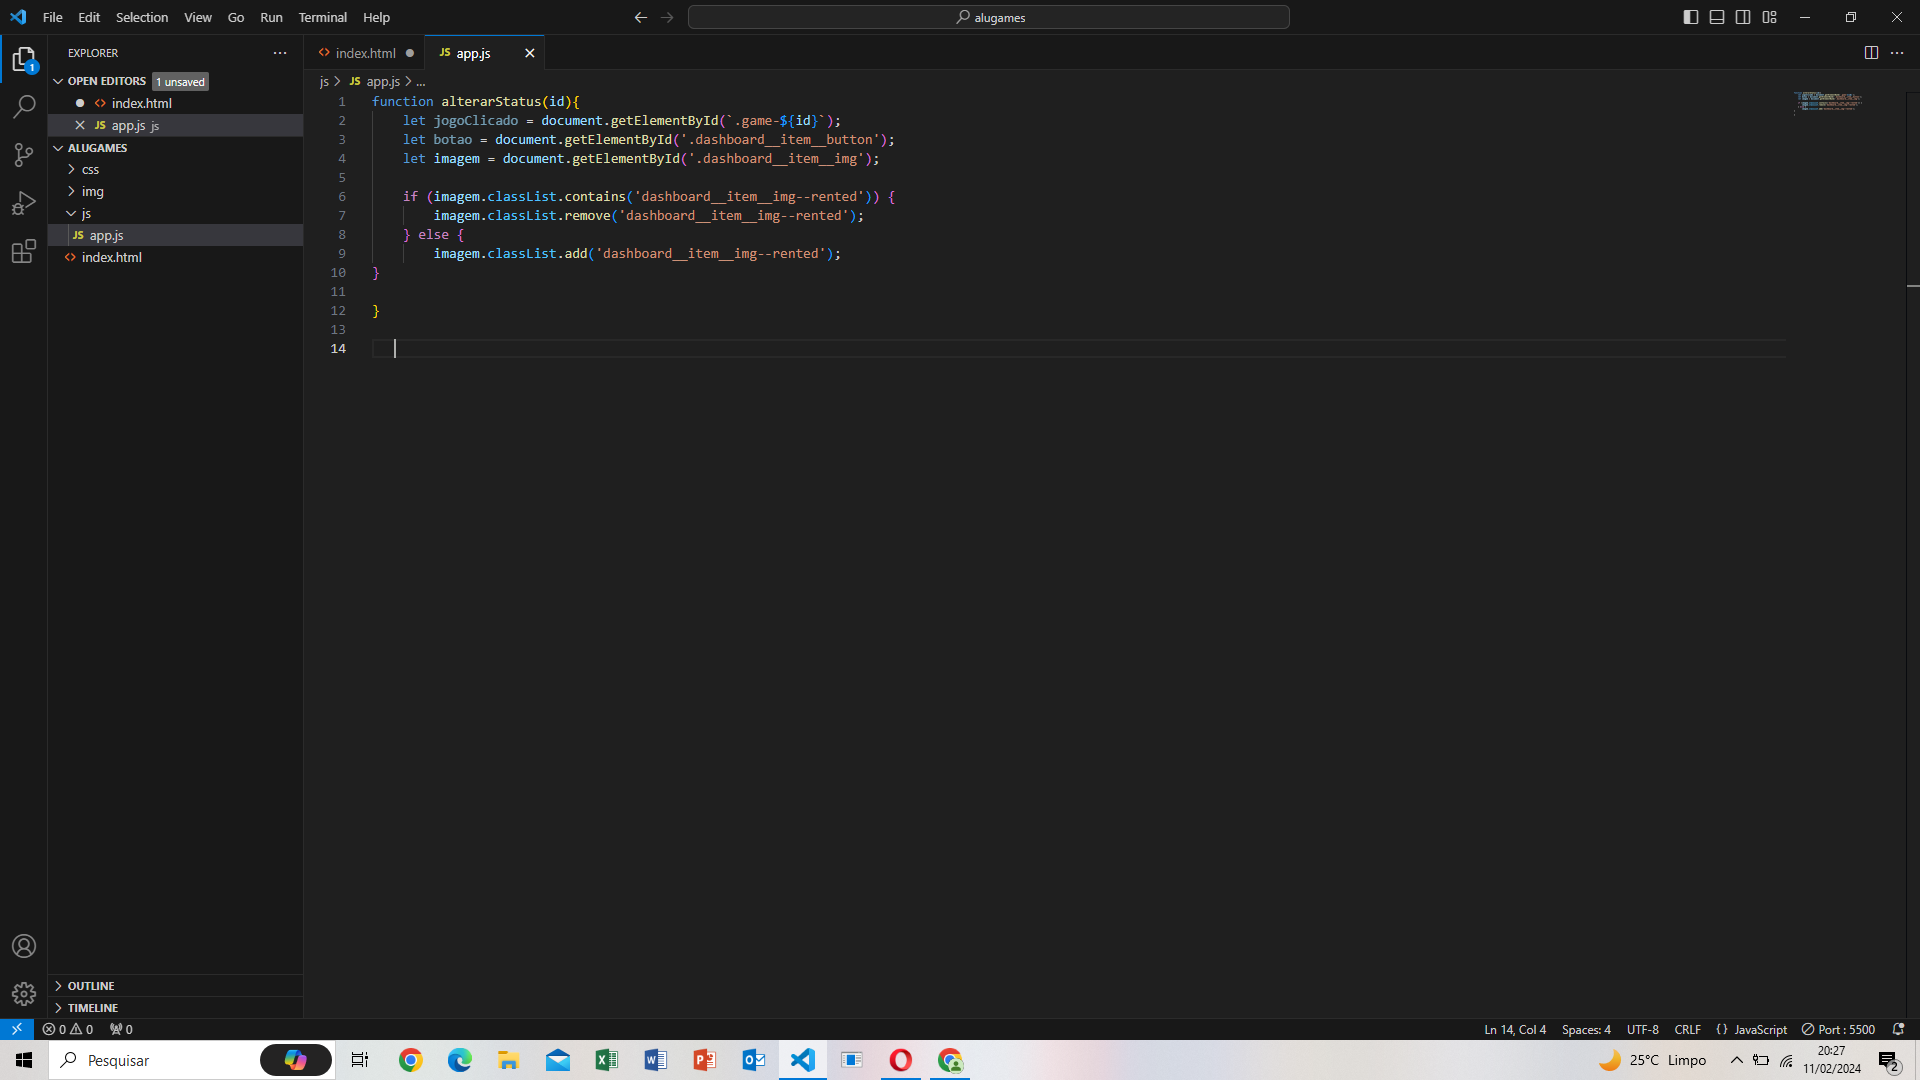Screen dimensions: 1920x1080
Task: Select app.js file in the js folder
Action: click(x=175, y=235)
